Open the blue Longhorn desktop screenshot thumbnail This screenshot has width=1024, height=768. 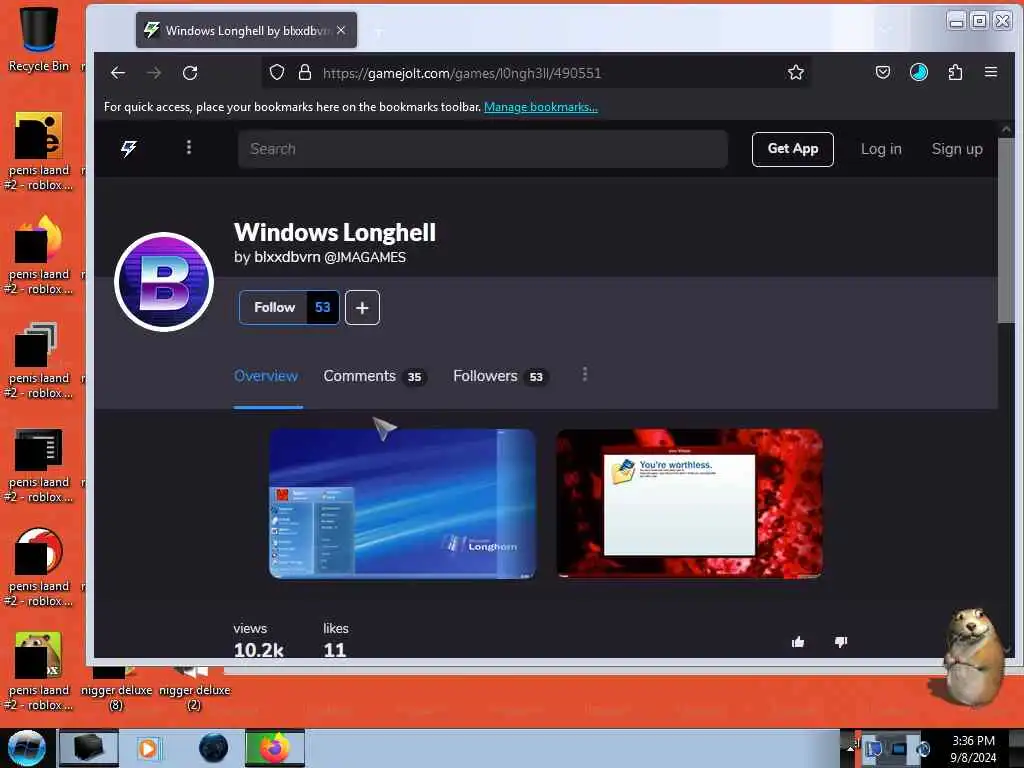pos(402,504)
